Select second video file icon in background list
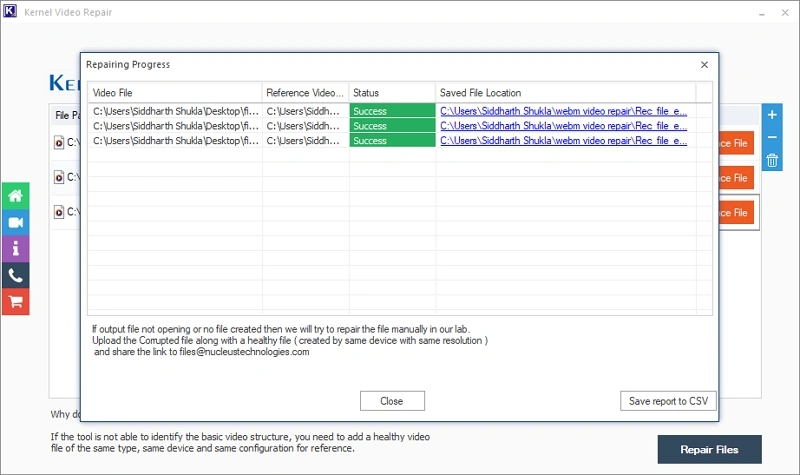The width and height of the screenshot is (800, 475). point(59,177)
